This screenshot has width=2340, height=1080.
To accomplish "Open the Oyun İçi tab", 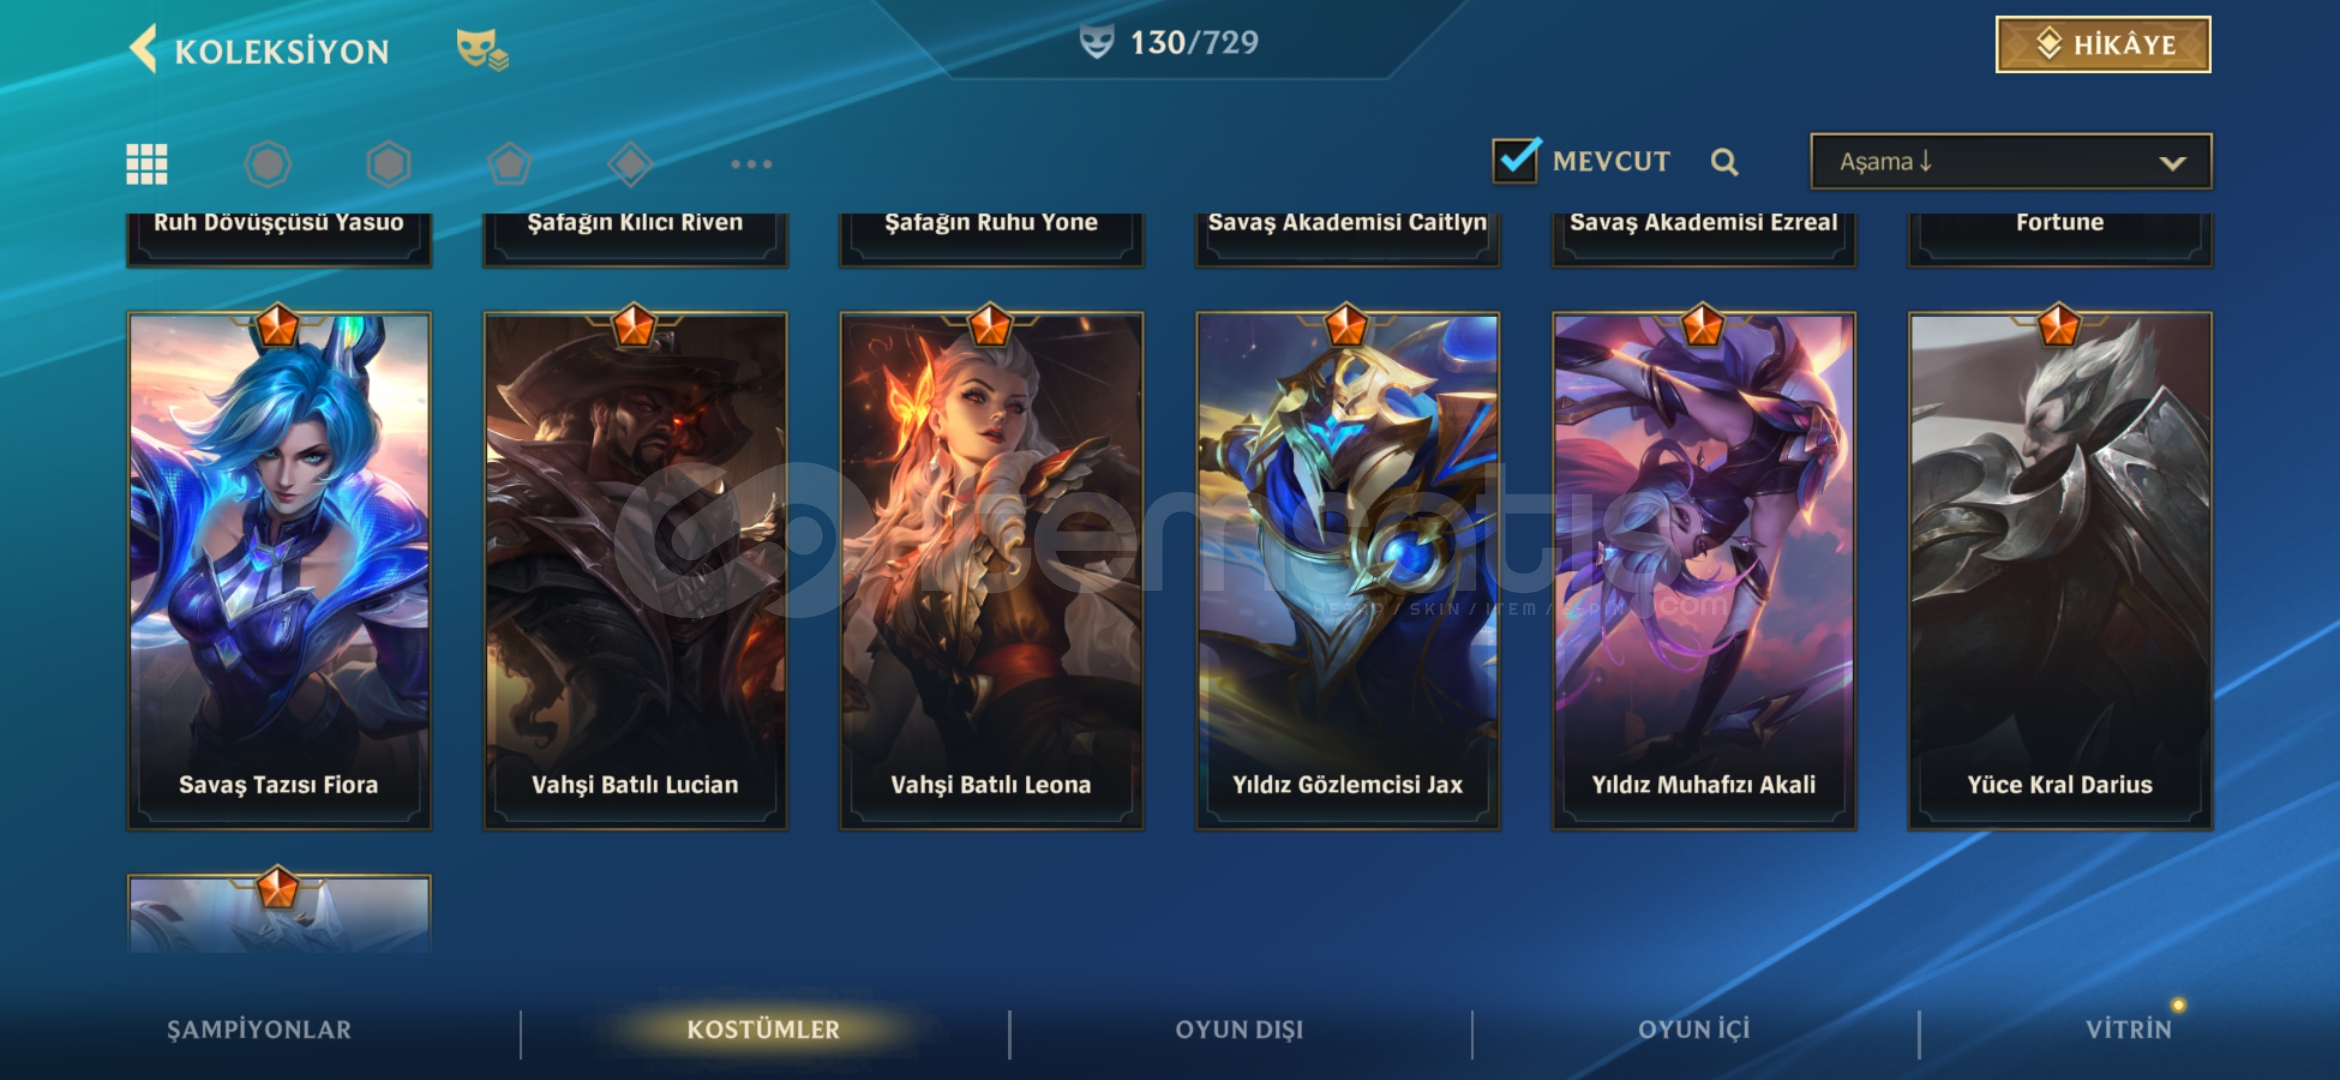I will [x=1694, y=1030].
